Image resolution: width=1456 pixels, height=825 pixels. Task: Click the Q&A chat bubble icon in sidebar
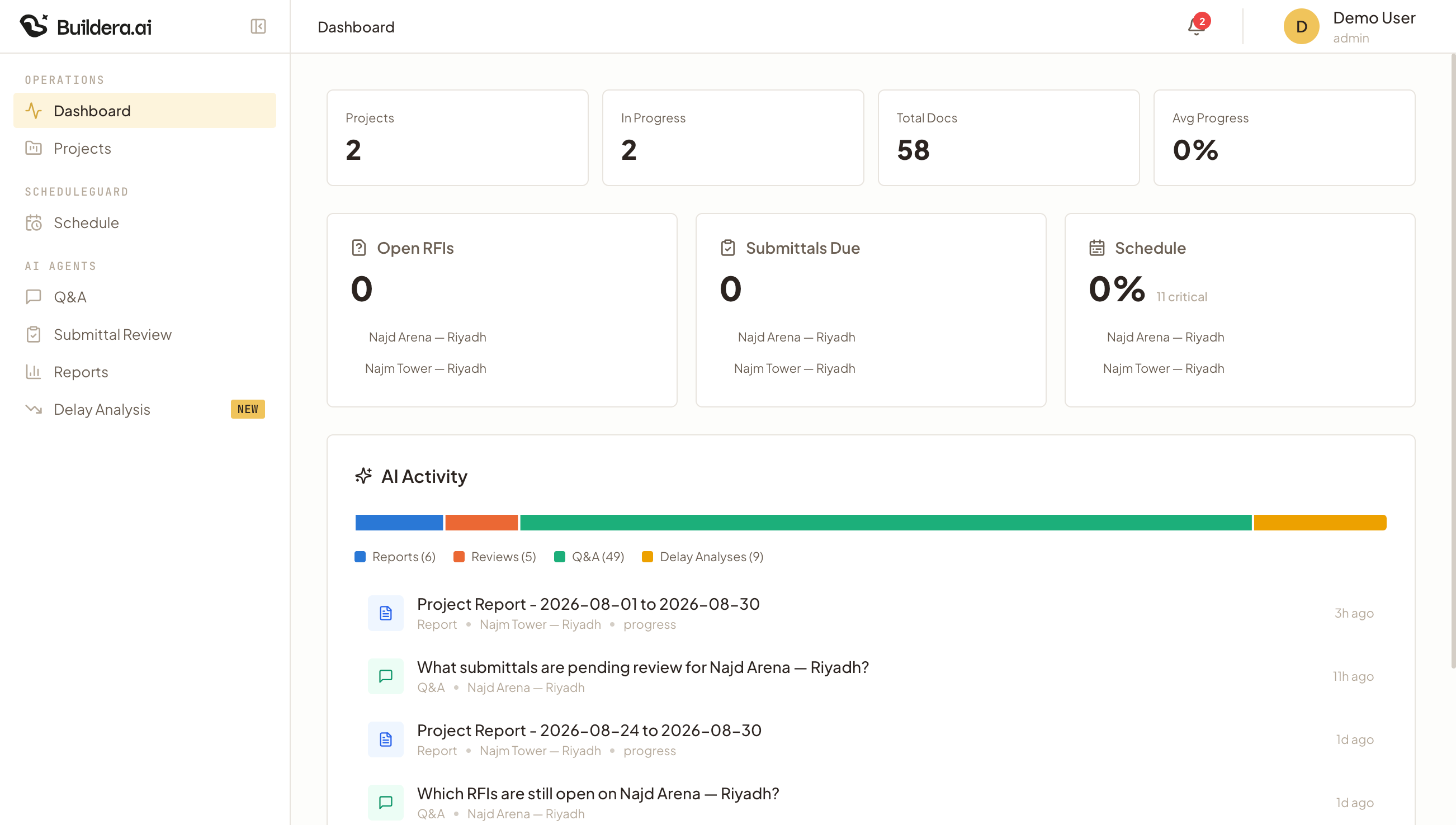[33, 297]
